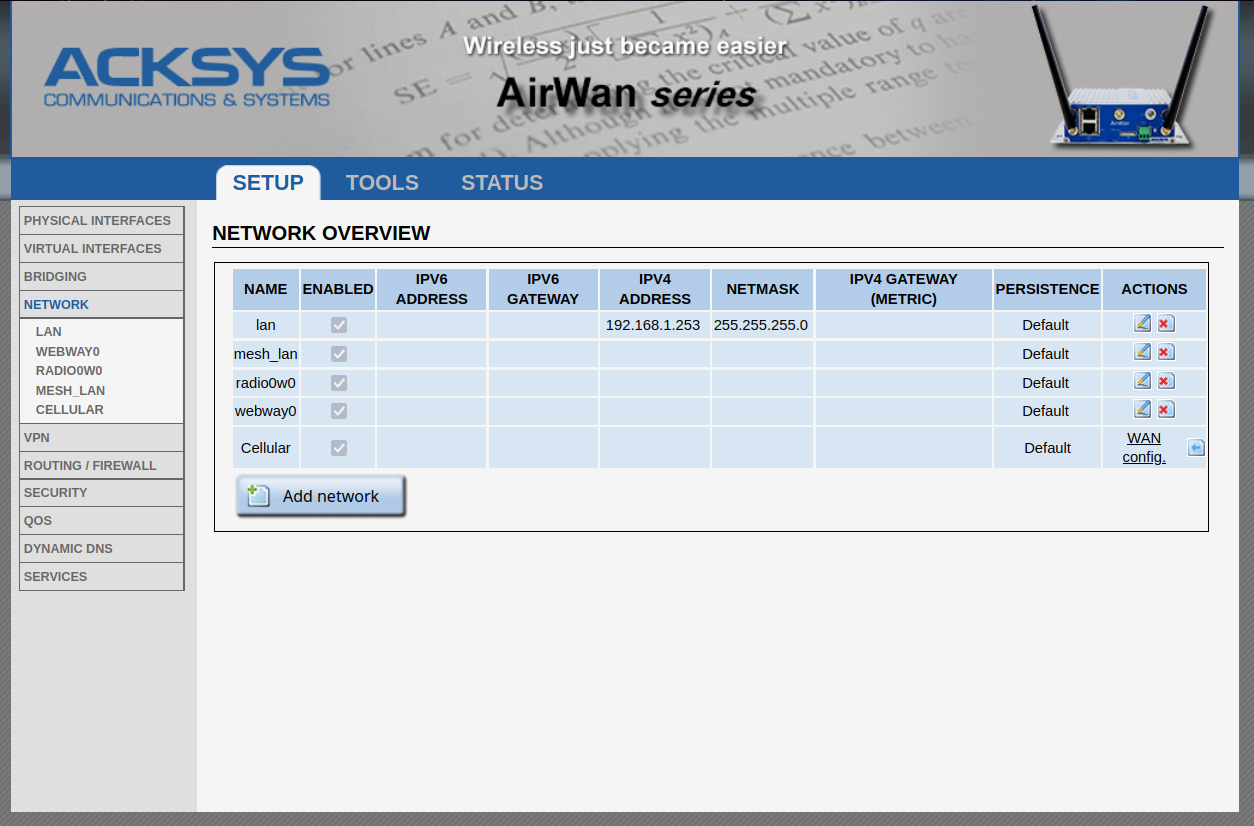This screenshot has height=826, width=1254.
Task: Click the delete icon for lan network
Action: (1165, 323)
